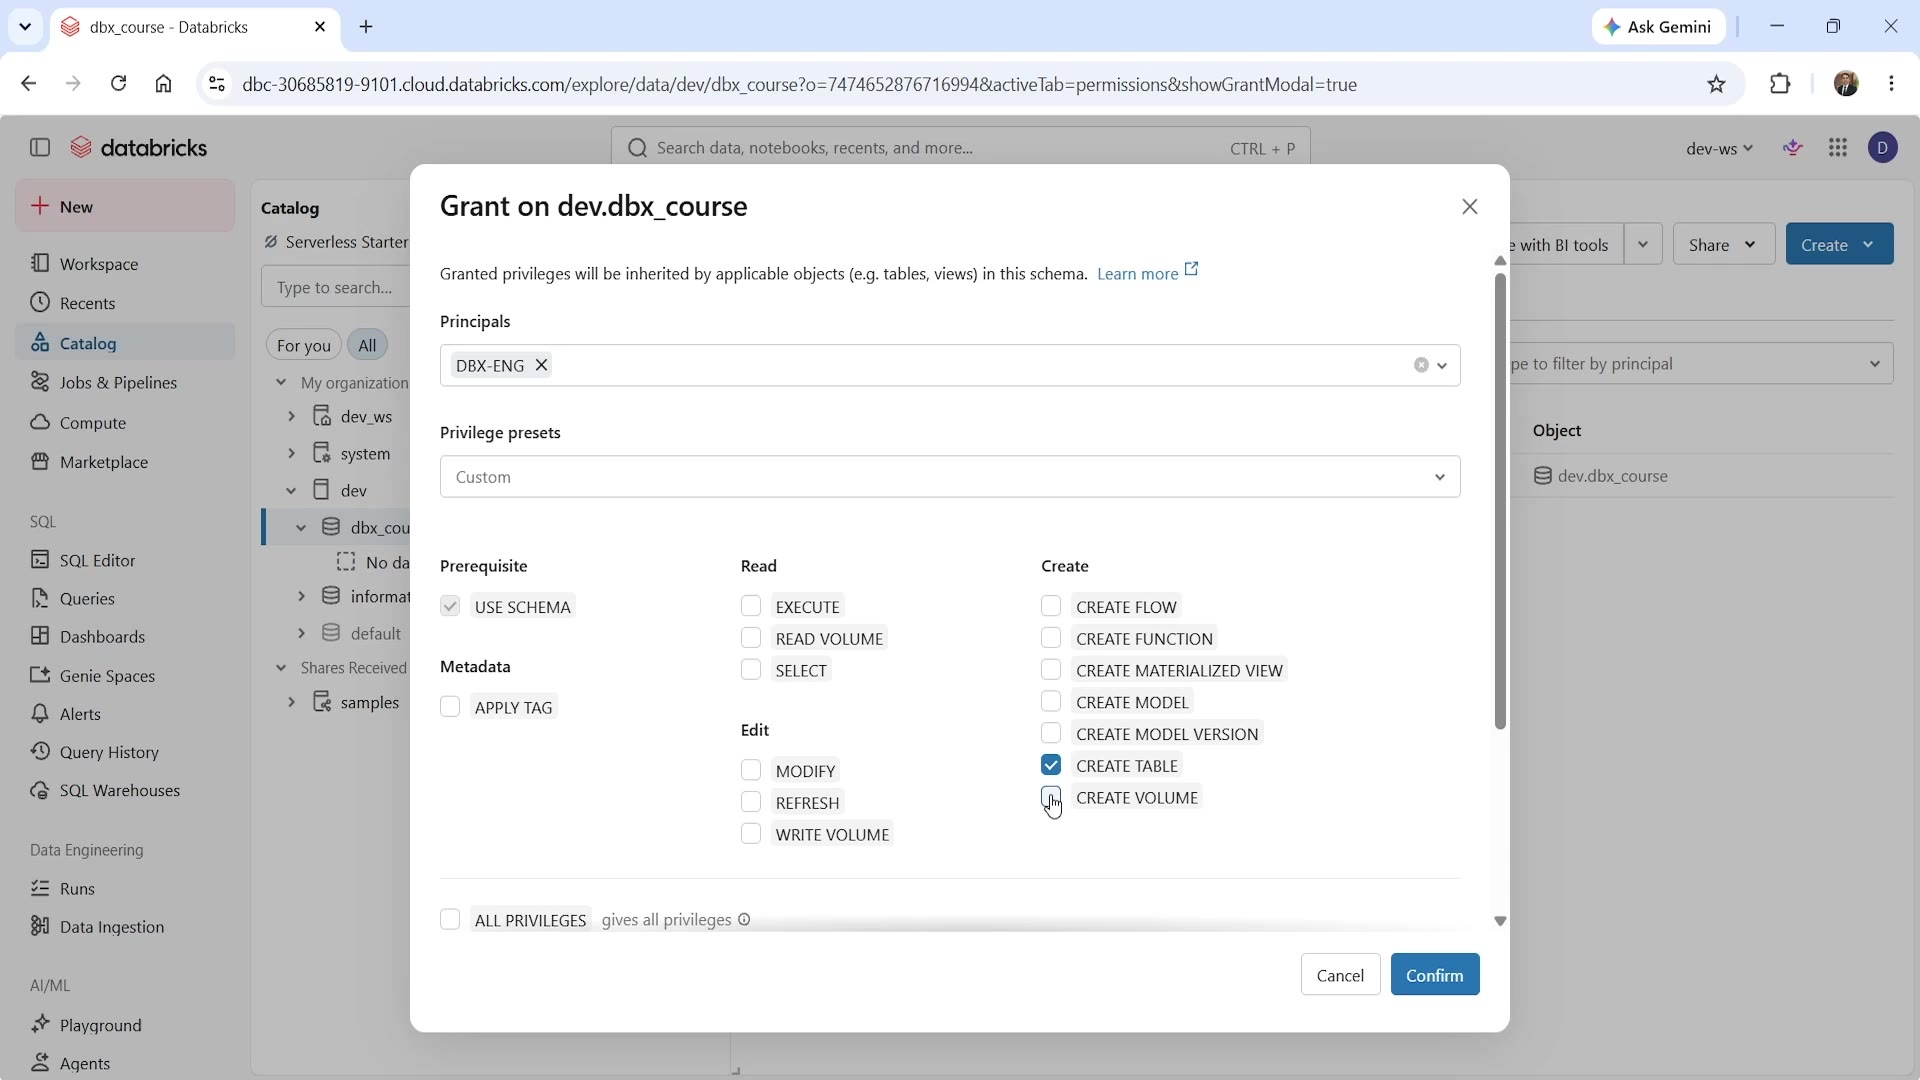Close the Grant dialog with X
Screen dimensions: 1920x1080
pyautogui.click(x=1470, y=207)
